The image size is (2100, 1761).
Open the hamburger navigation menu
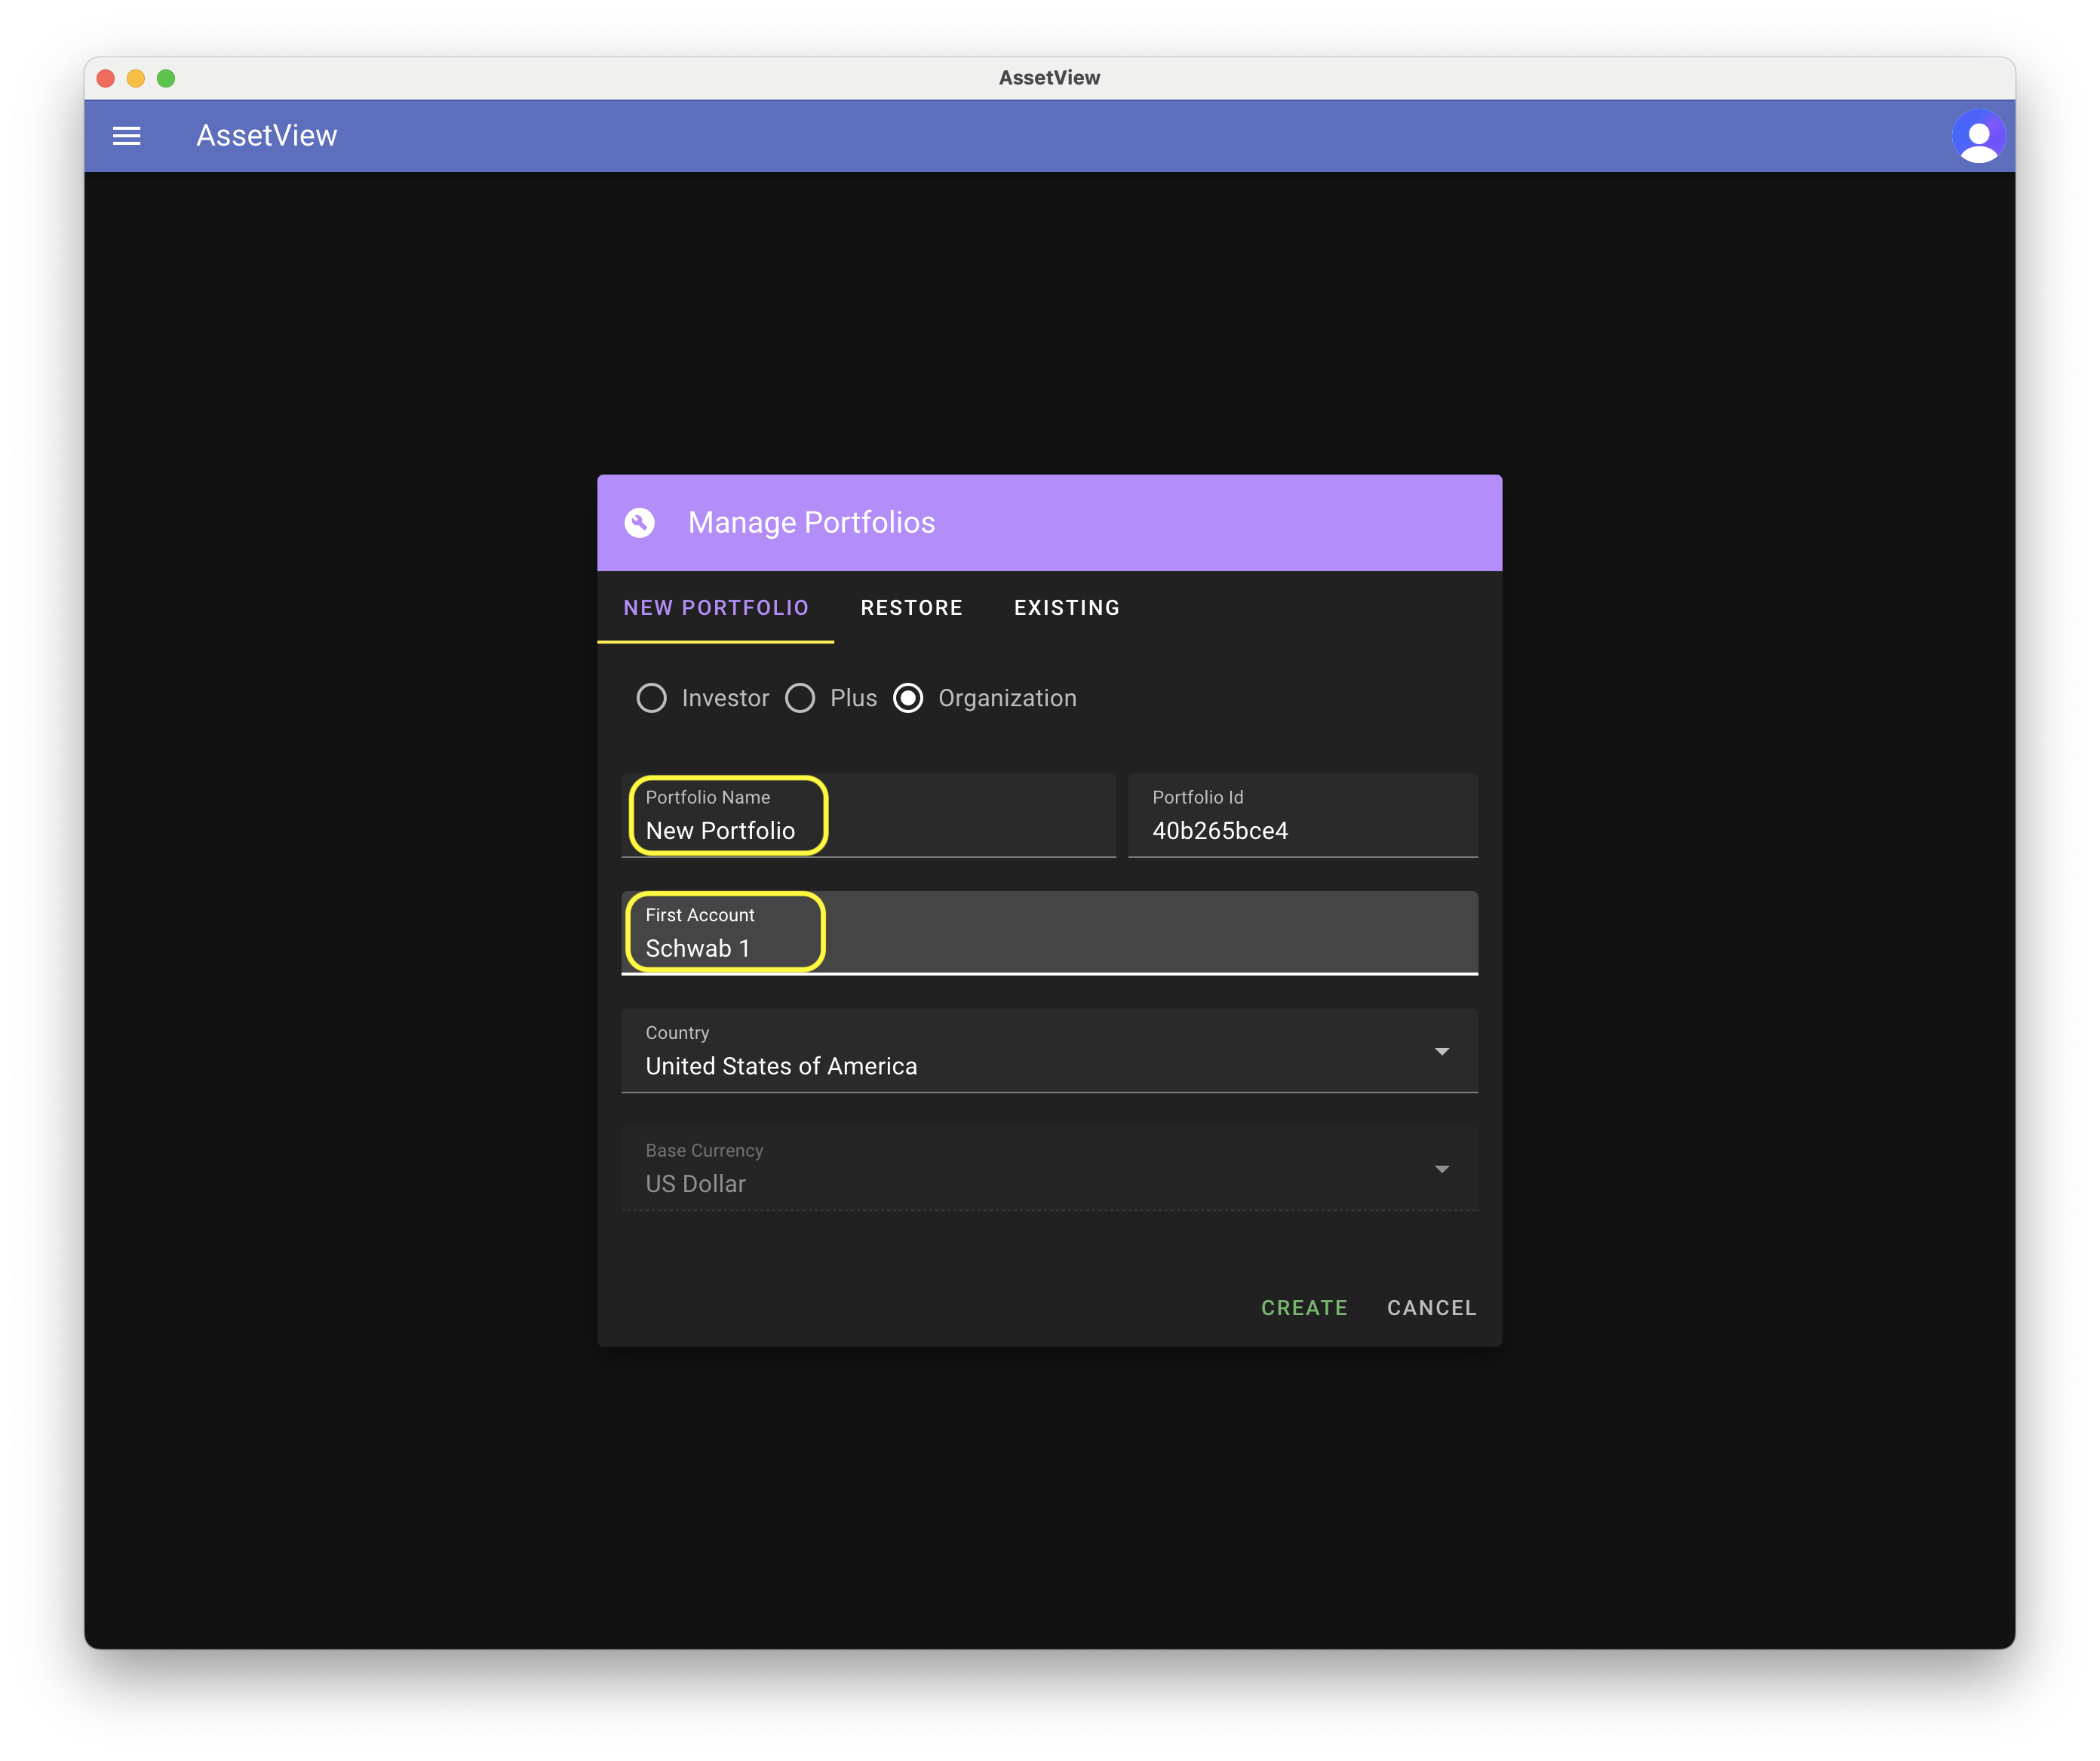click(126, 136)
